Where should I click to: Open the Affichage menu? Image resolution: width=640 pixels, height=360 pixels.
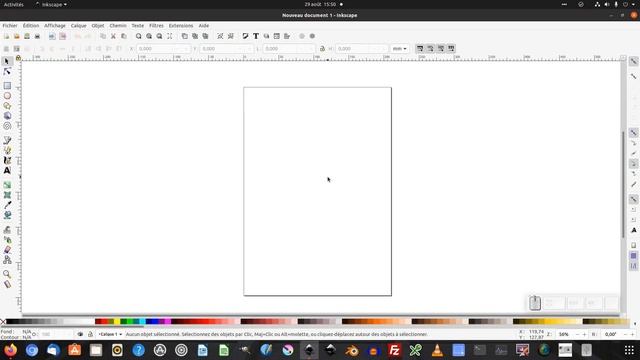pos(55,25)
